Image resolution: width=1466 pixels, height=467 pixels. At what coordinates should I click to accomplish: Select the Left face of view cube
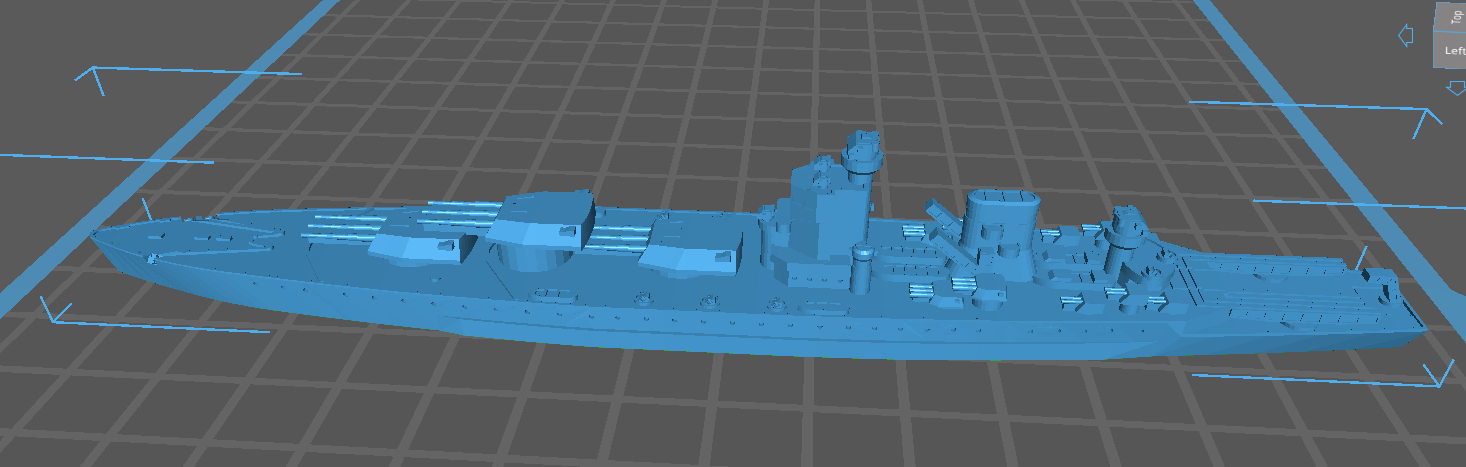click(x=1453, y=51)
